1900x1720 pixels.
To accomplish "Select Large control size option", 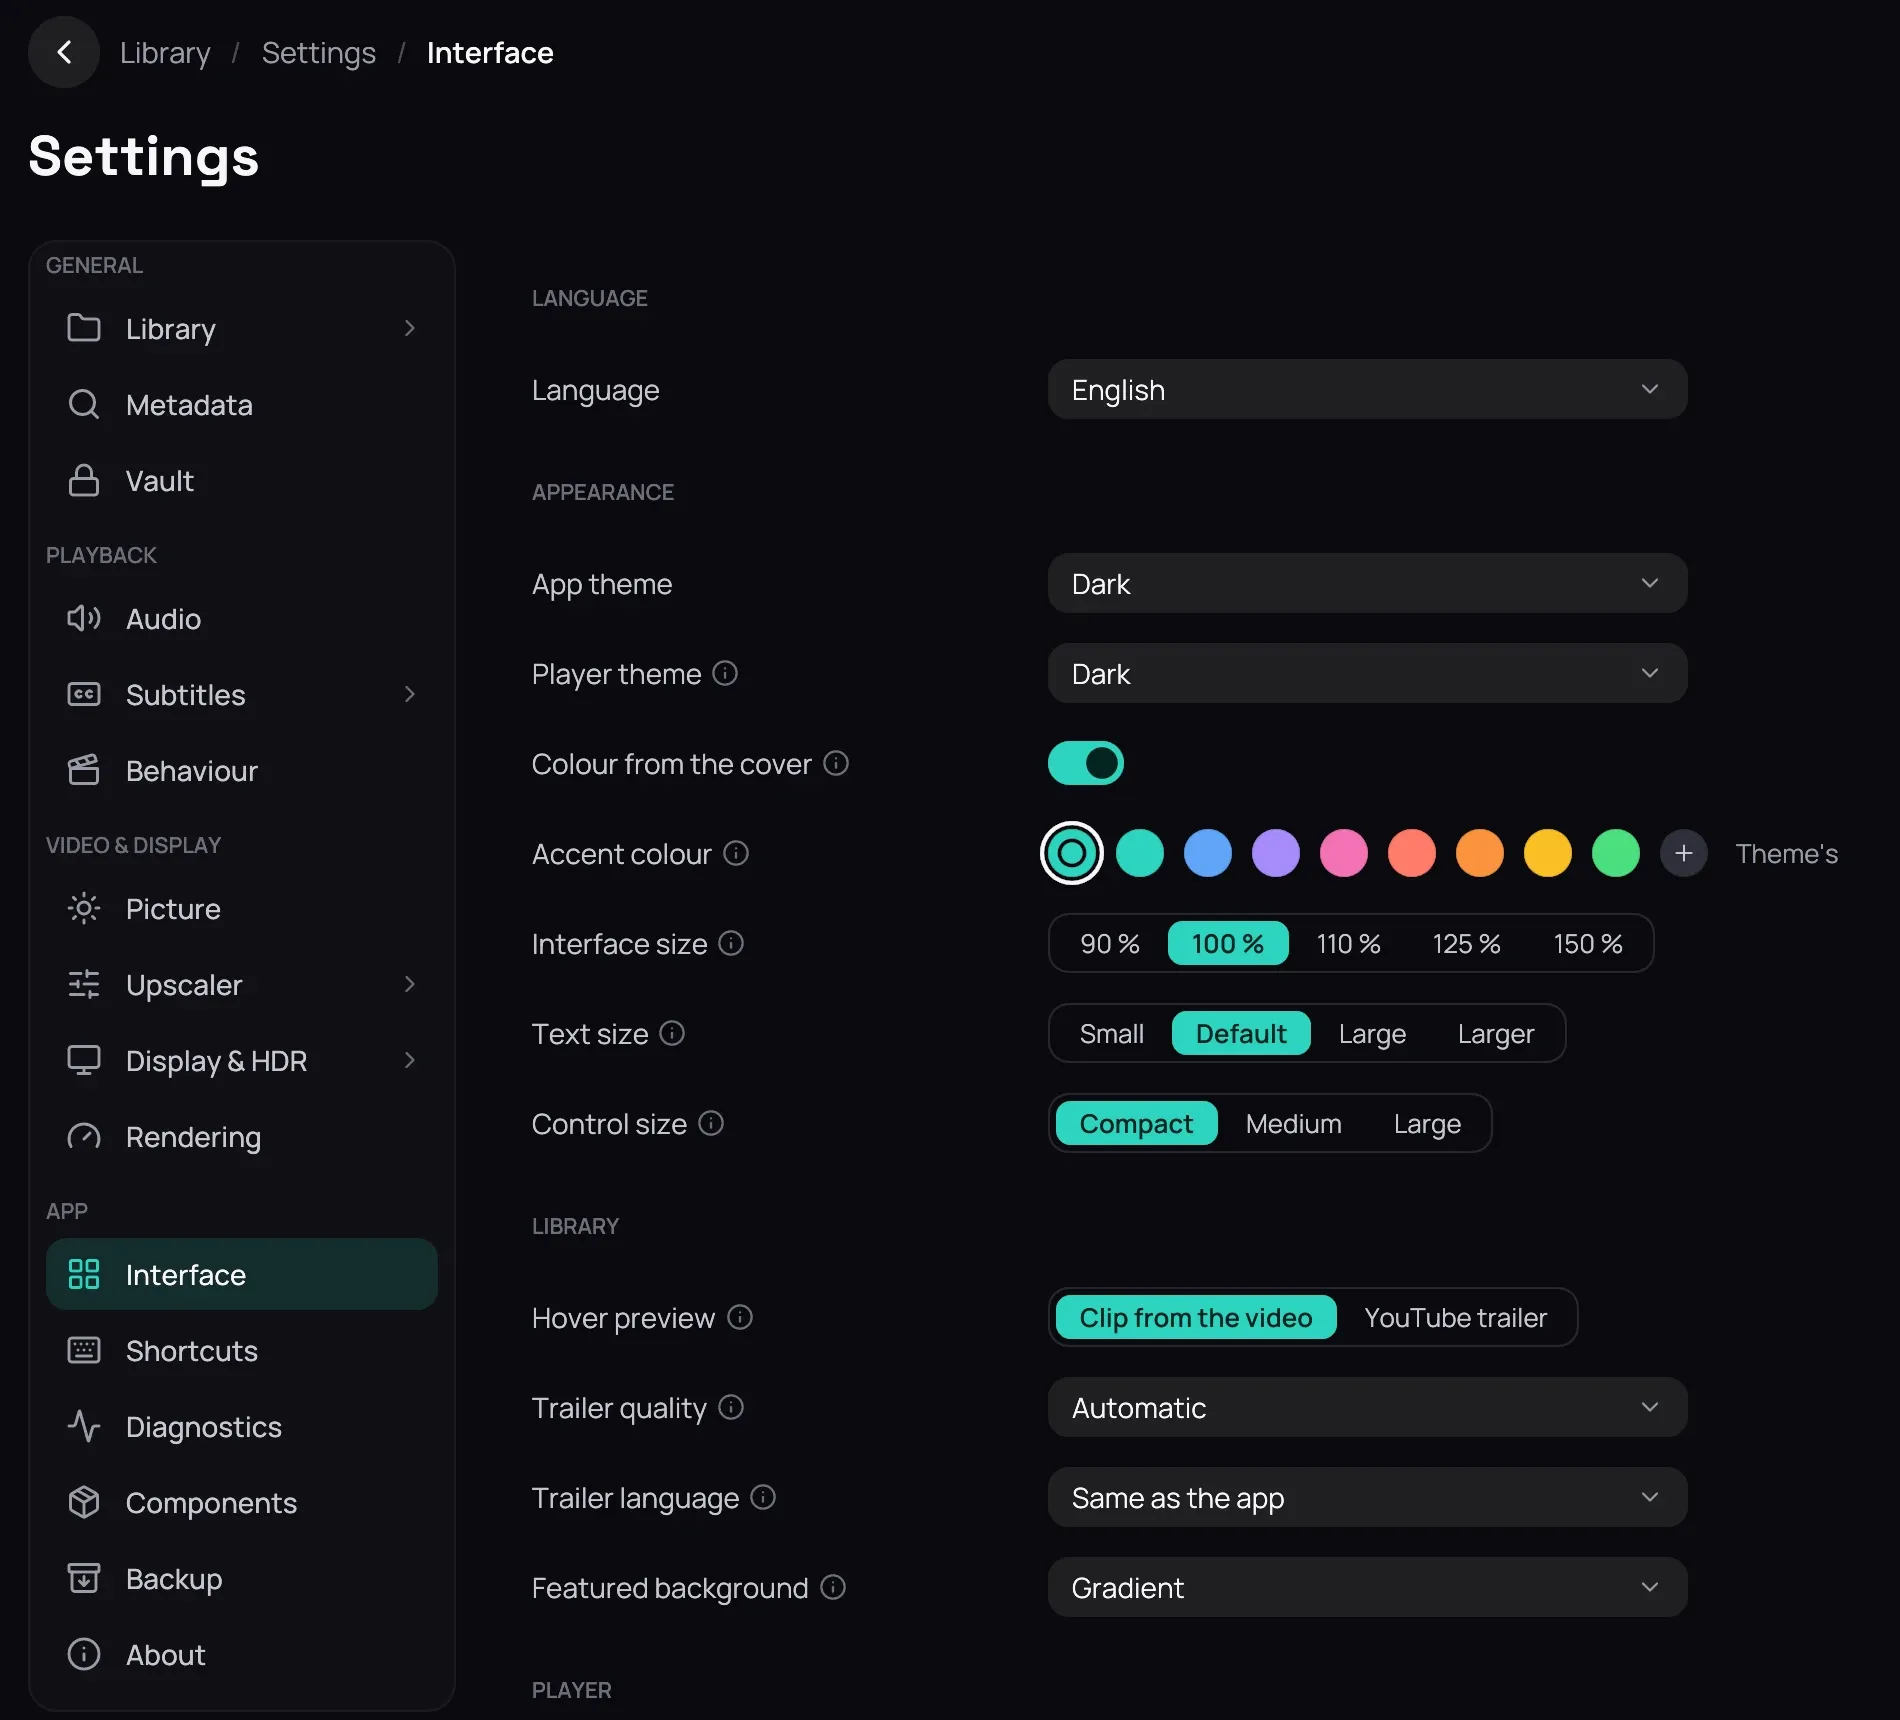I will (x=1428, y=1123).
